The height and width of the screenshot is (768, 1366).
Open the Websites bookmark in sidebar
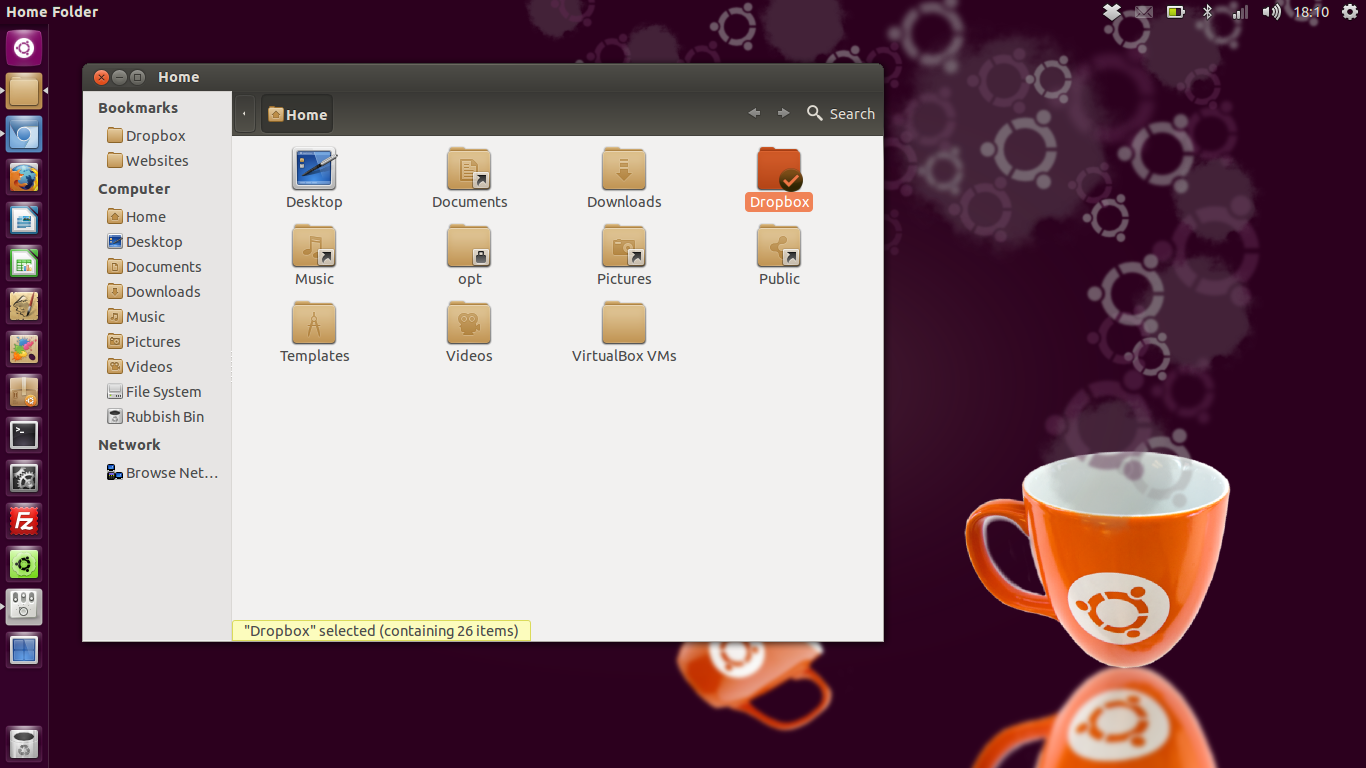pyautogui.click(x=156, y=161)
